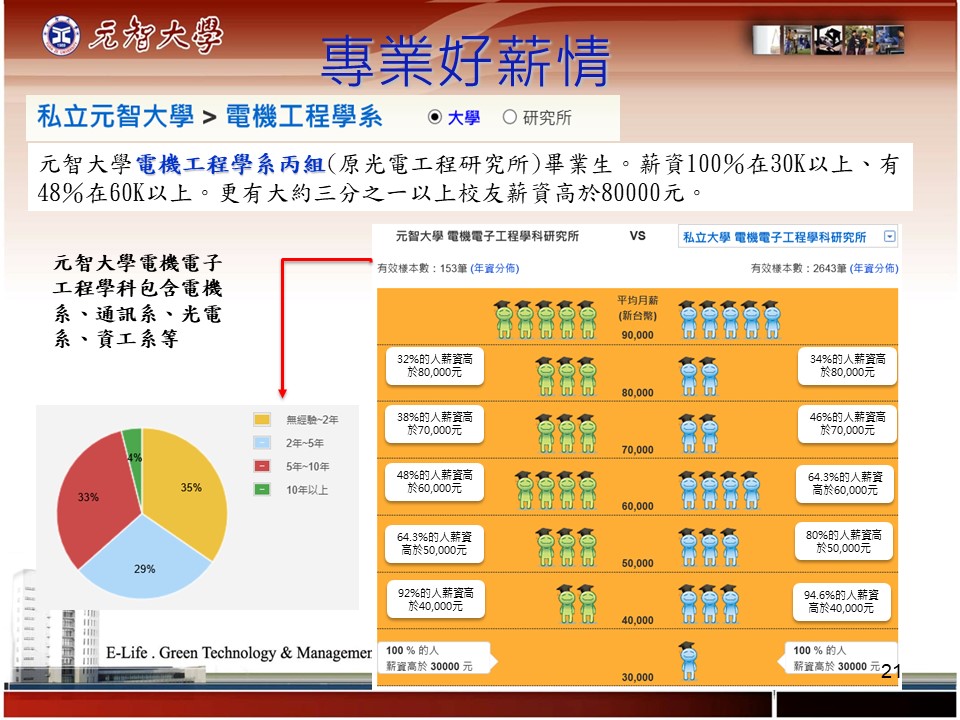Click the highlighted 電機工程學系丙組 text in the paragraph
This screenshot has height=720, width=960.
[x=230, y=164]
